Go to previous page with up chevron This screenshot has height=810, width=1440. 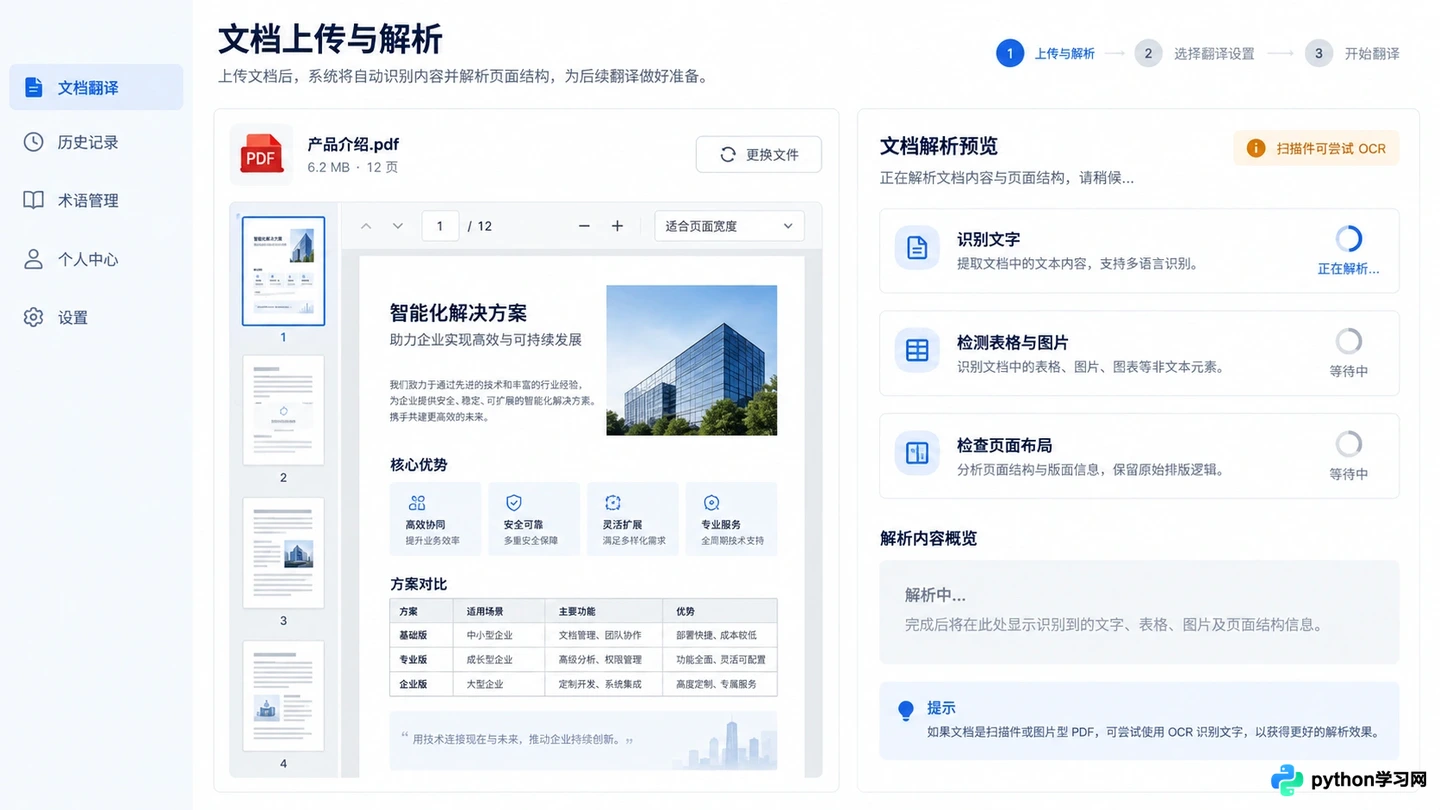366,226
